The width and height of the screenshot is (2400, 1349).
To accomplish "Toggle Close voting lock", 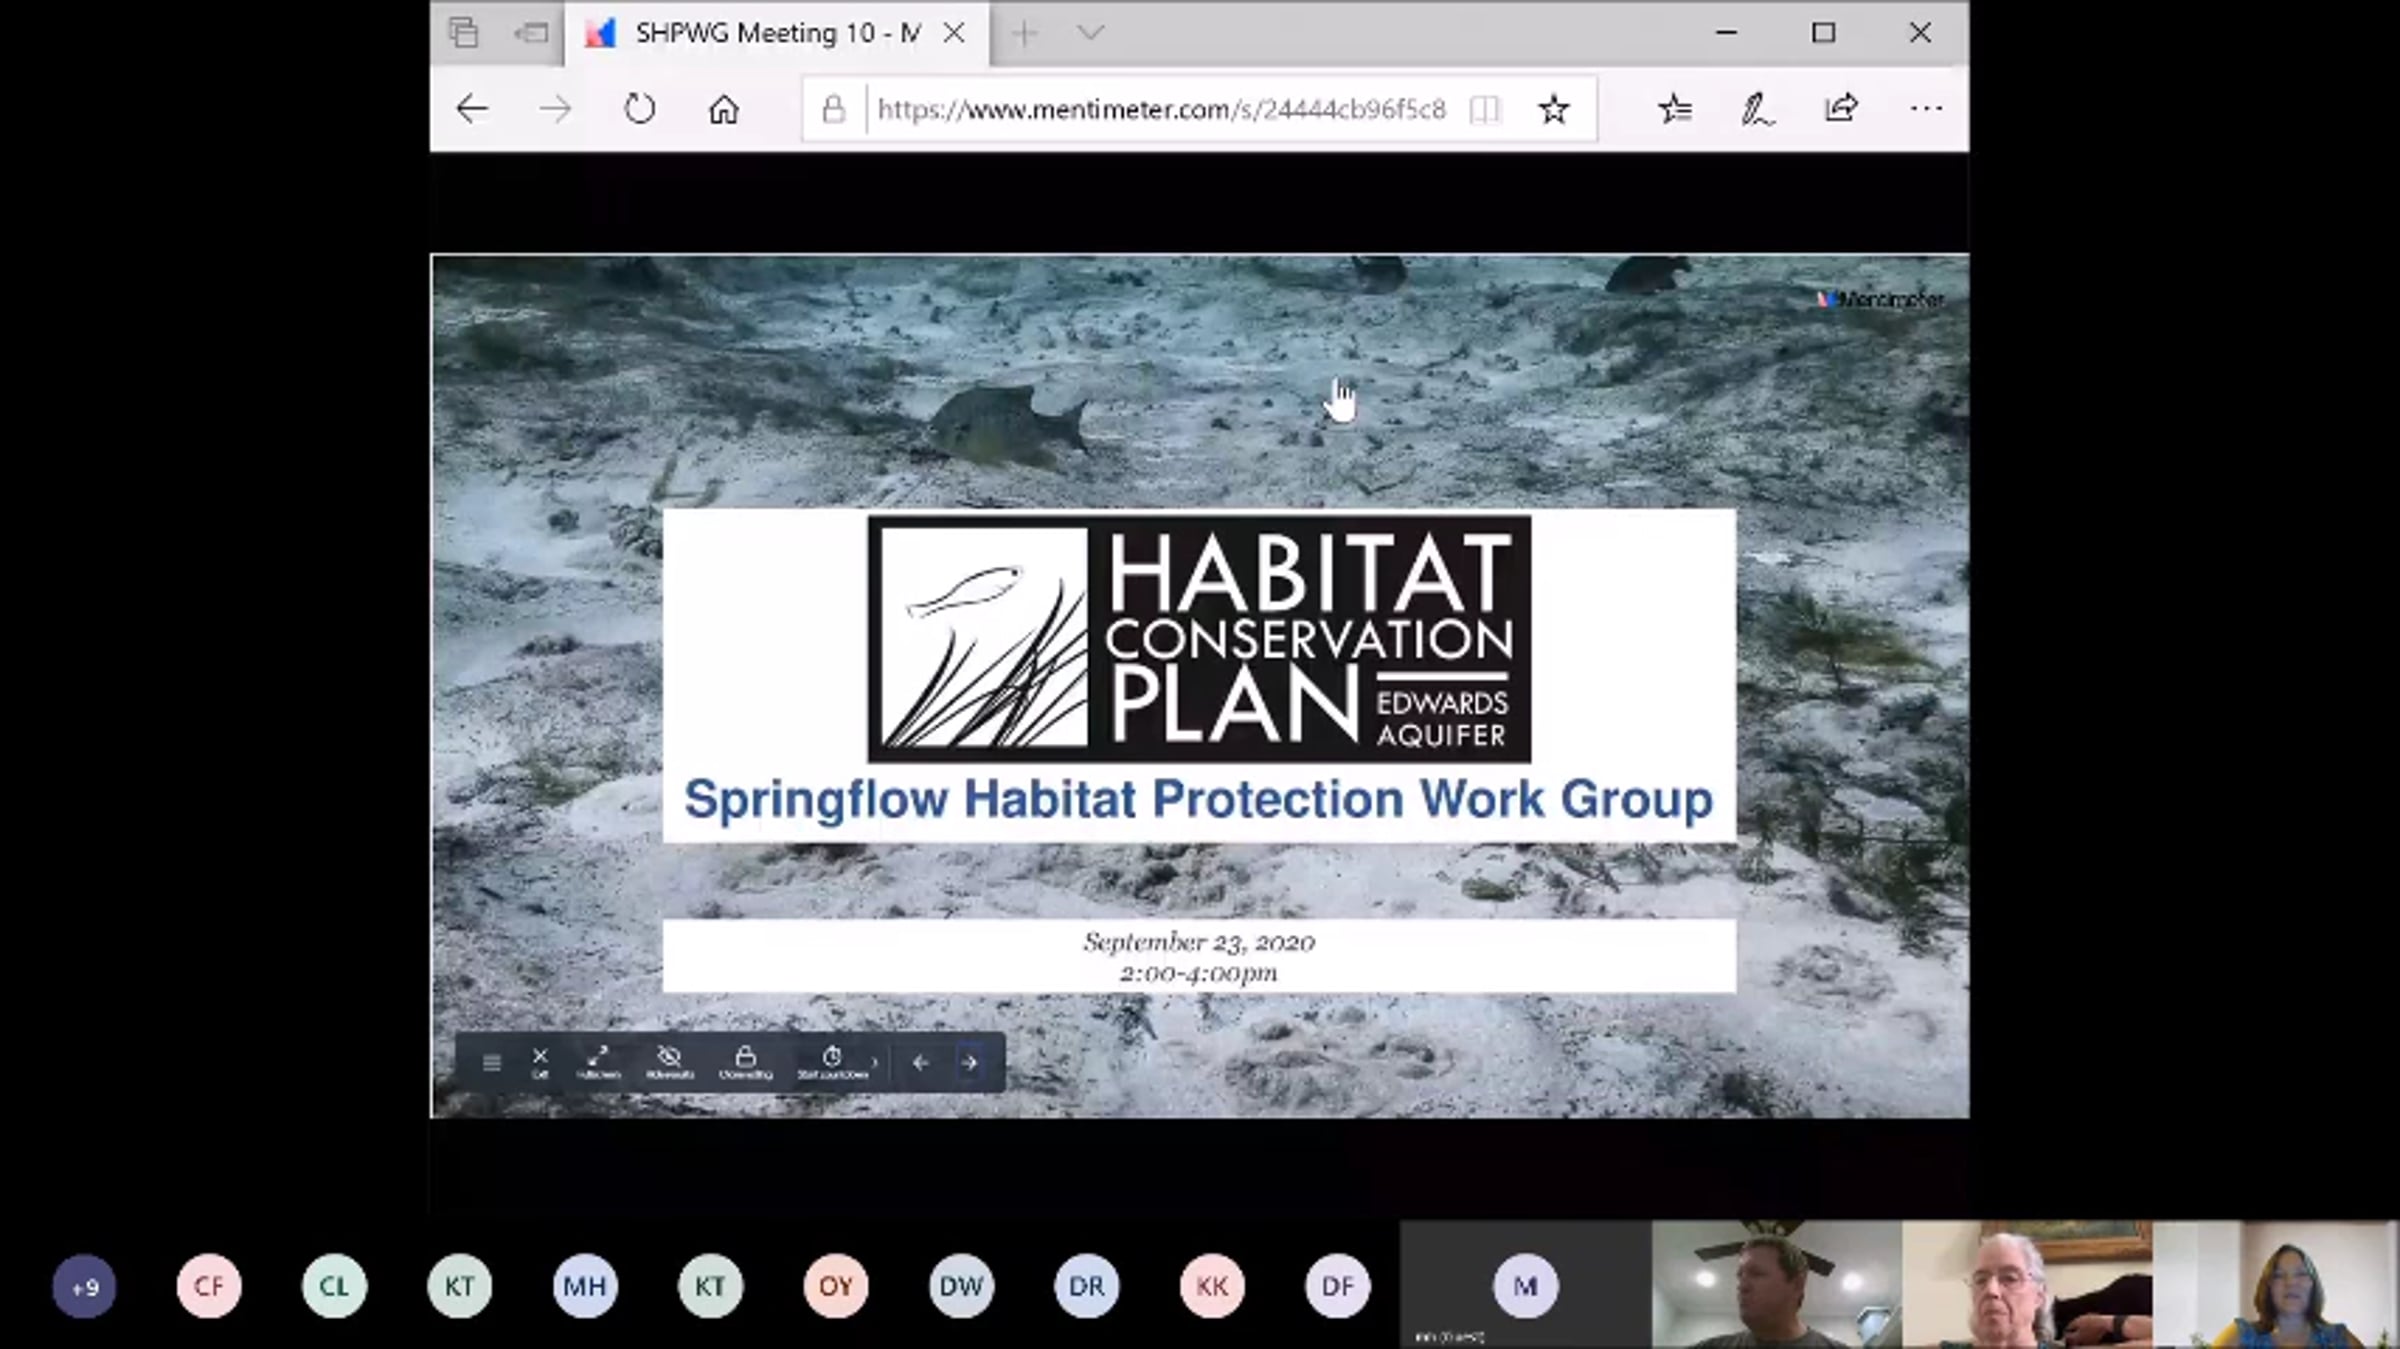I will point(745,1061).
